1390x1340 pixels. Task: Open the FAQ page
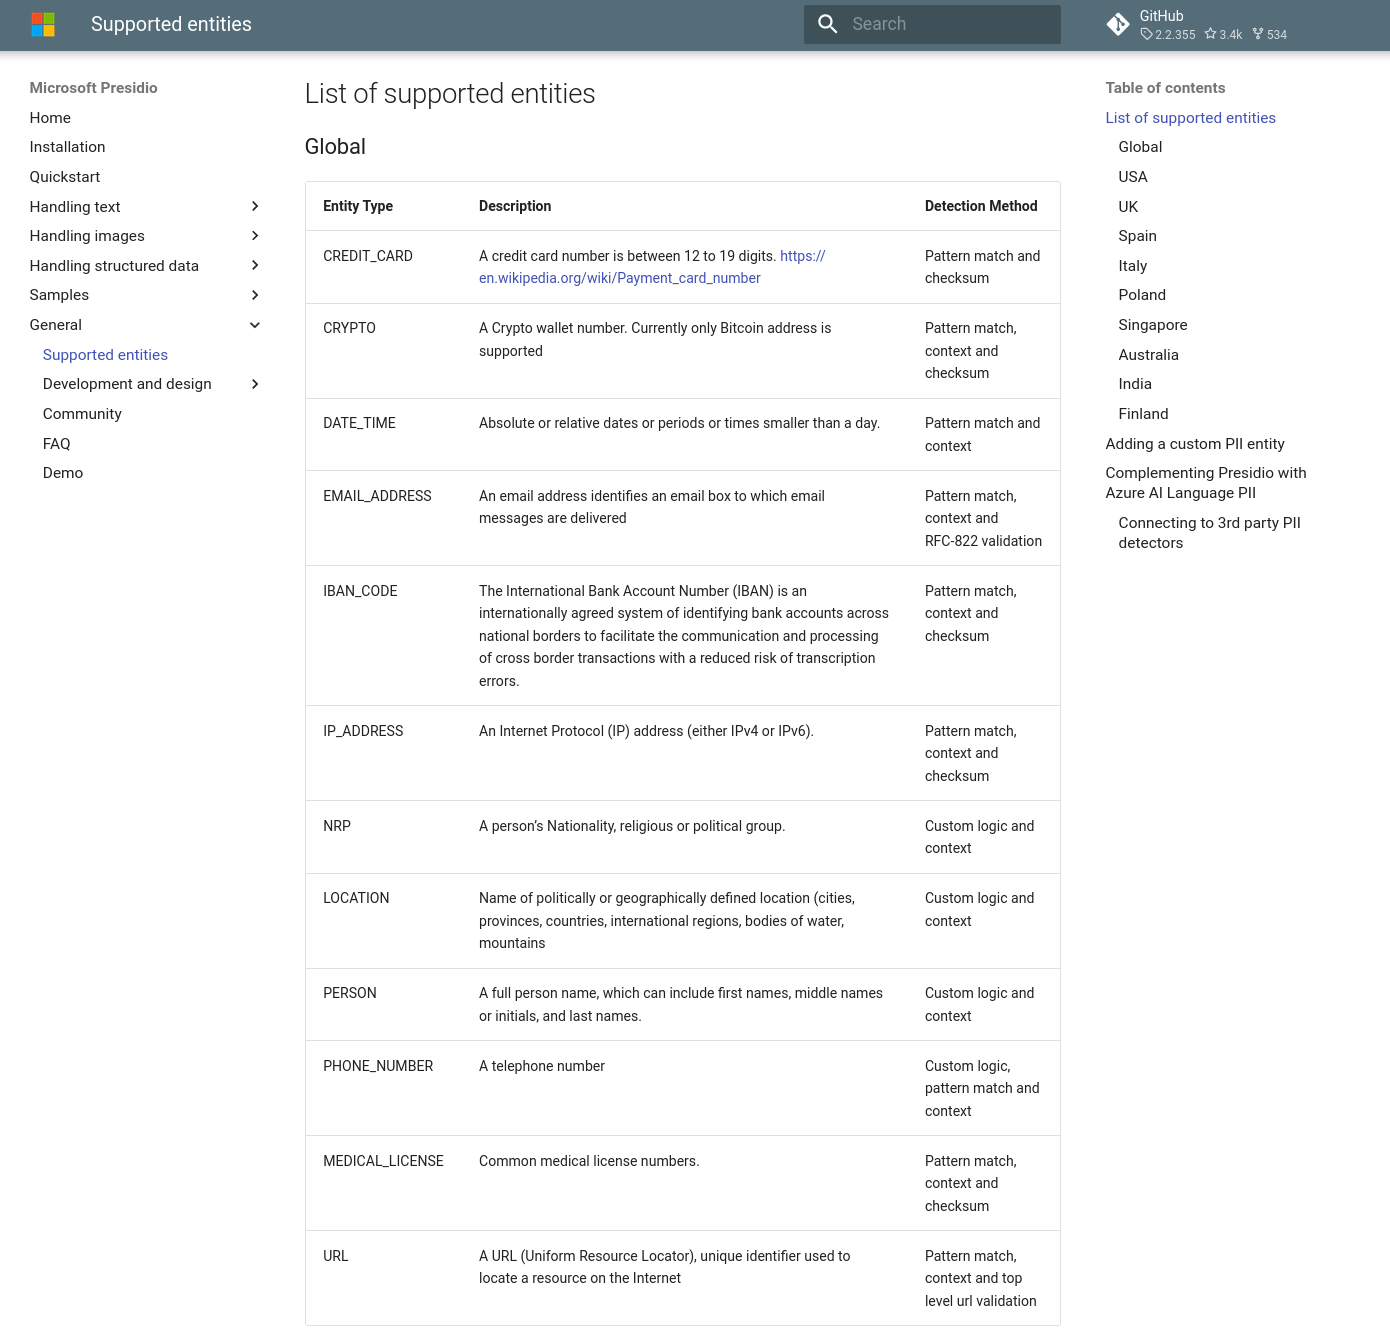(x=57, y=444)
